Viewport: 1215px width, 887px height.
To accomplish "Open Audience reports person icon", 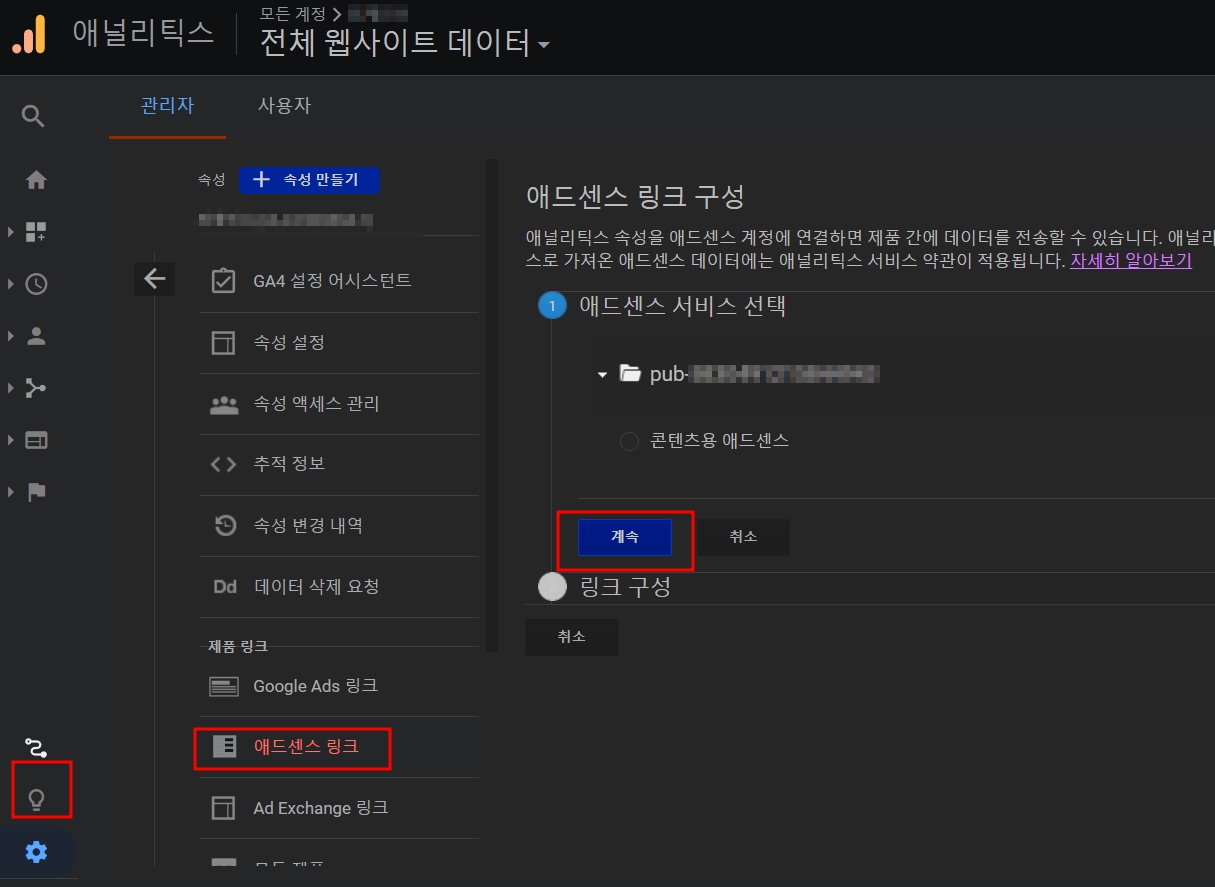I will [36, 336].
